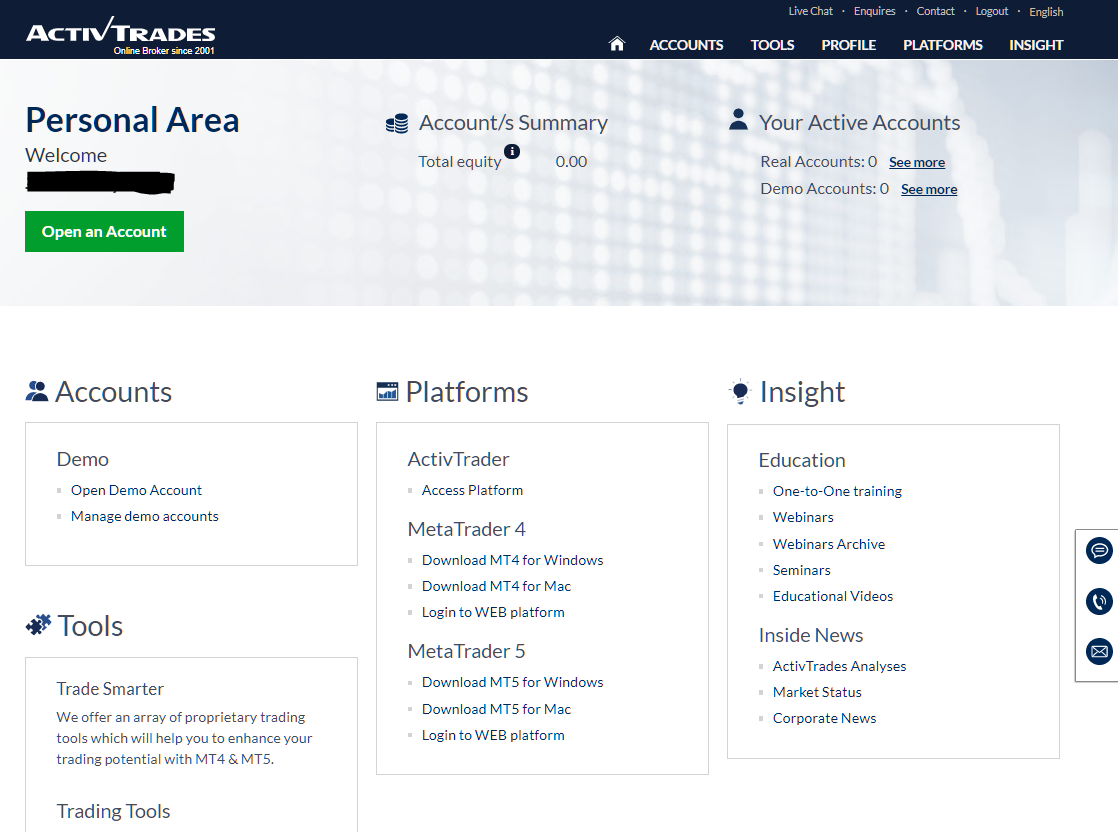Download MT5 for Mac

(496, 709)
